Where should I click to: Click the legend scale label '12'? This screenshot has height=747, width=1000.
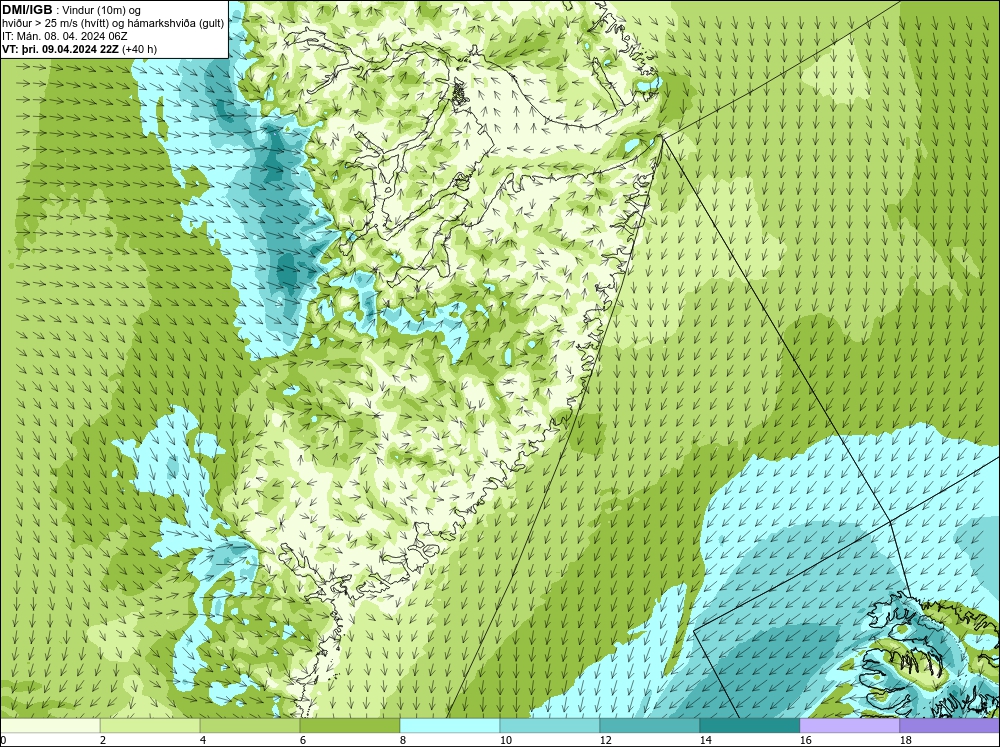[605, 740]
